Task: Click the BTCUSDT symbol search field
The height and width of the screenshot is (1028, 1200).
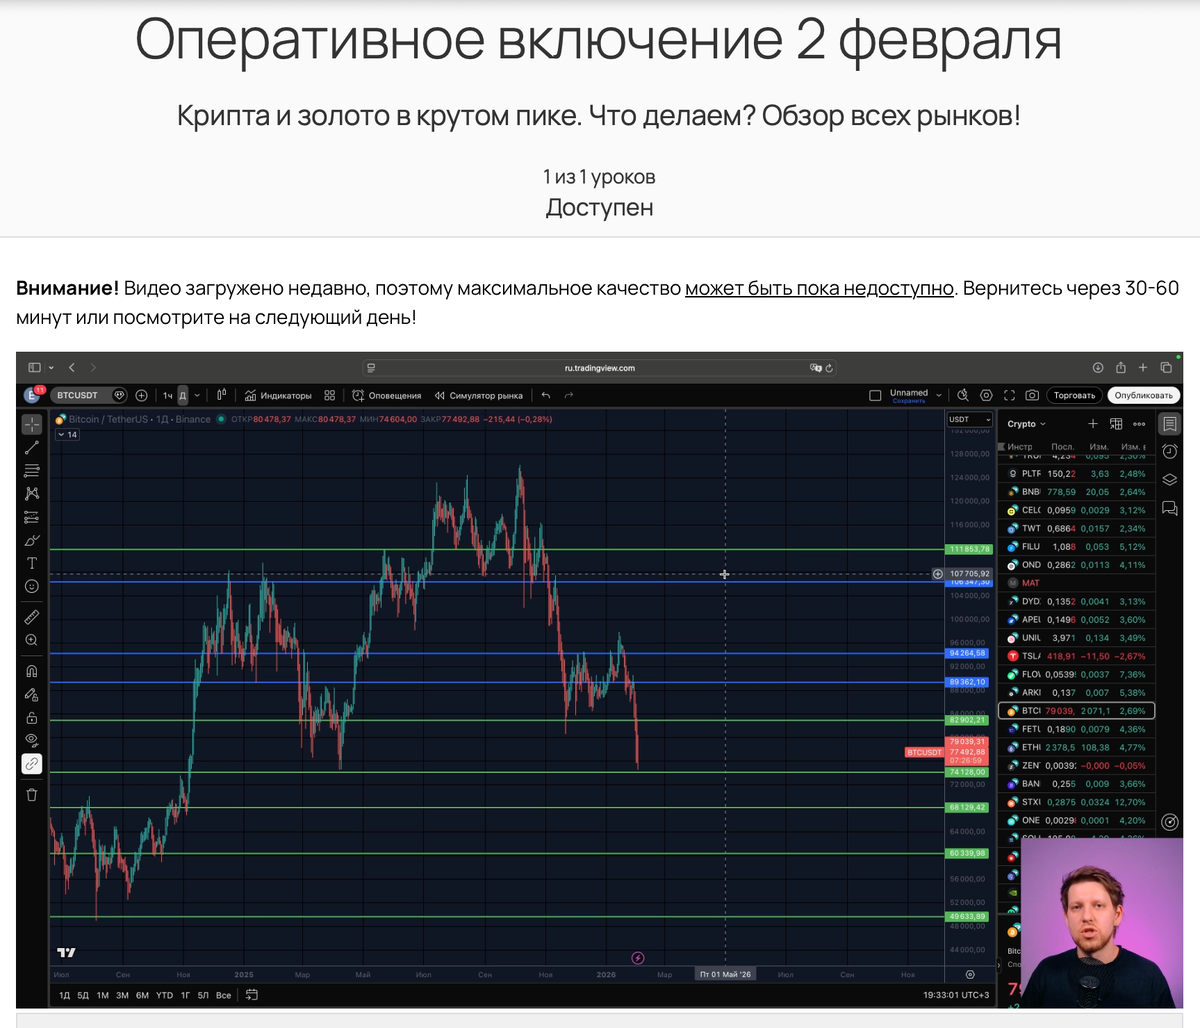Action: coord(88,395)
